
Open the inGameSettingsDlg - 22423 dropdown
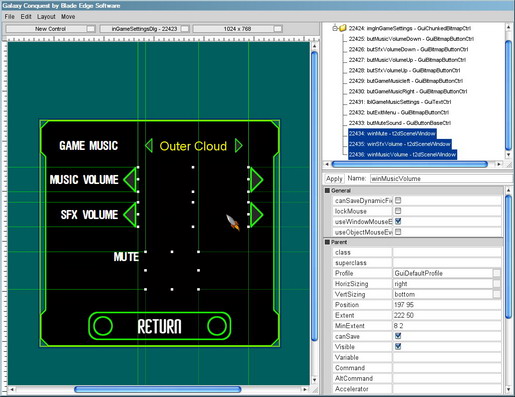pos(144,29)
